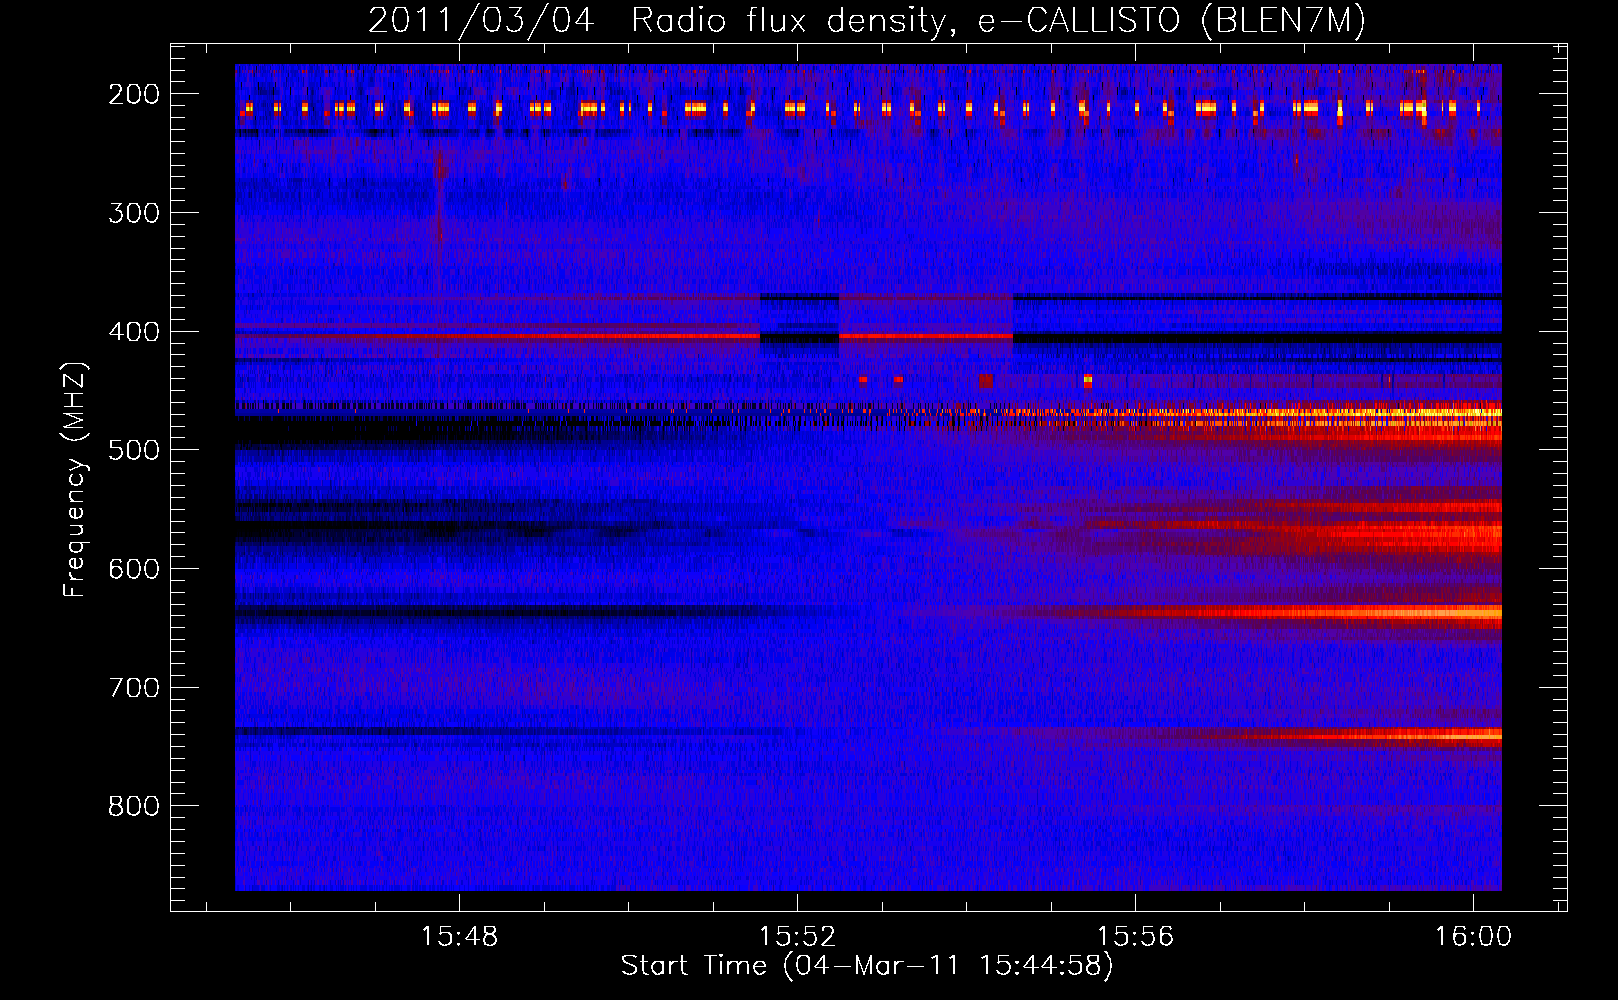
Task: Click the 15:52 time tick label
Action: [797, 937]
